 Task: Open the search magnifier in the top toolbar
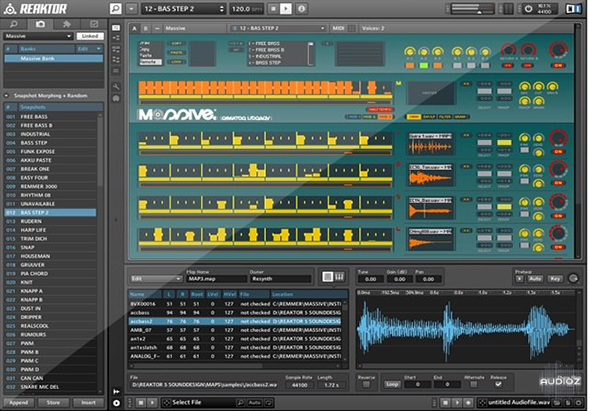[x=116, y=9]
